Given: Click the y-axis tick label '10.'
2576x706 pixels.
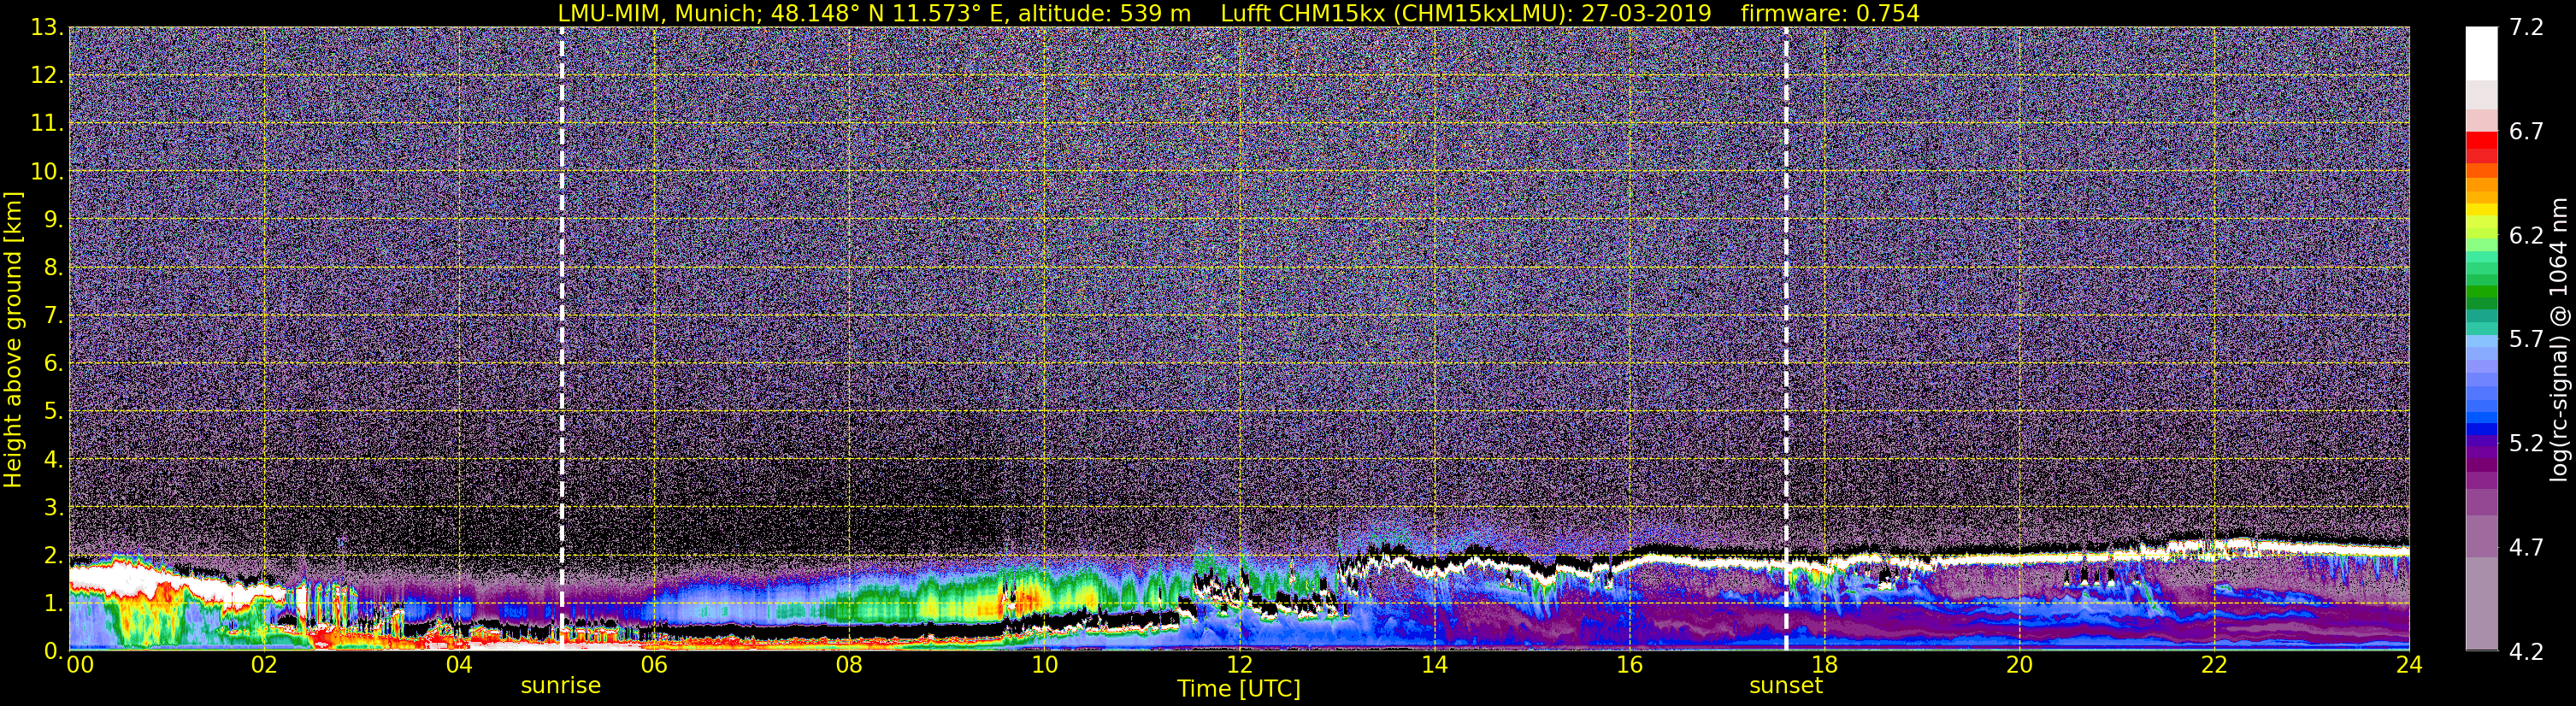Looking at the screenshot, I should coord(47,172).
